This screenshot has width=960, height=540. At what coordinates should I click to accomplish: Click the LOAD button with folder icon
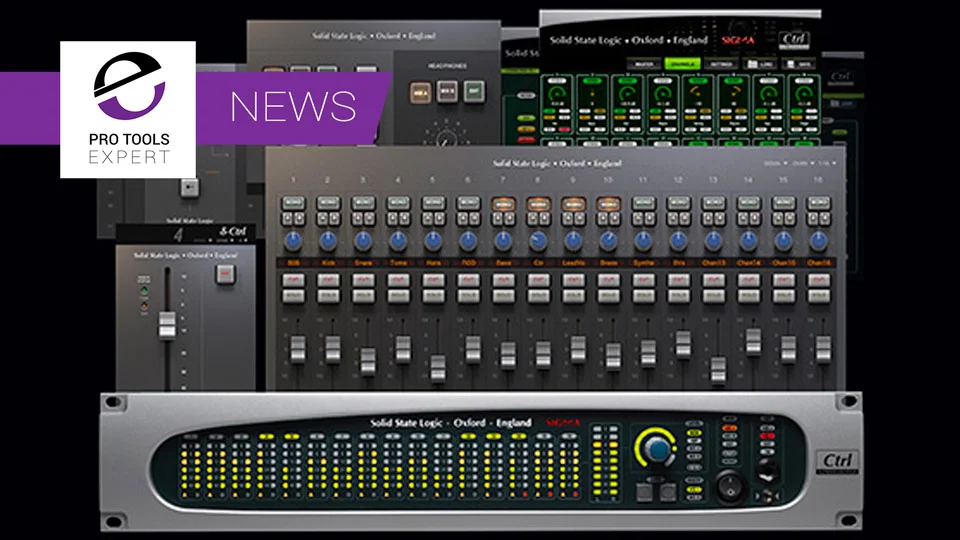(759, 64)
